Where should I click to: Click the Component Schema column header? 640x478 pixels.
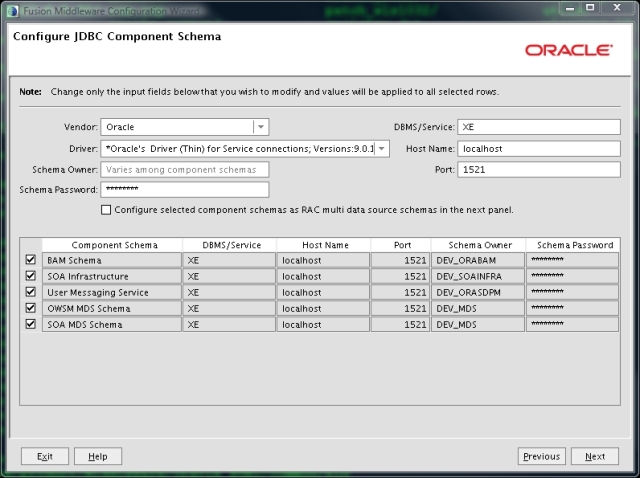point(112,245)
